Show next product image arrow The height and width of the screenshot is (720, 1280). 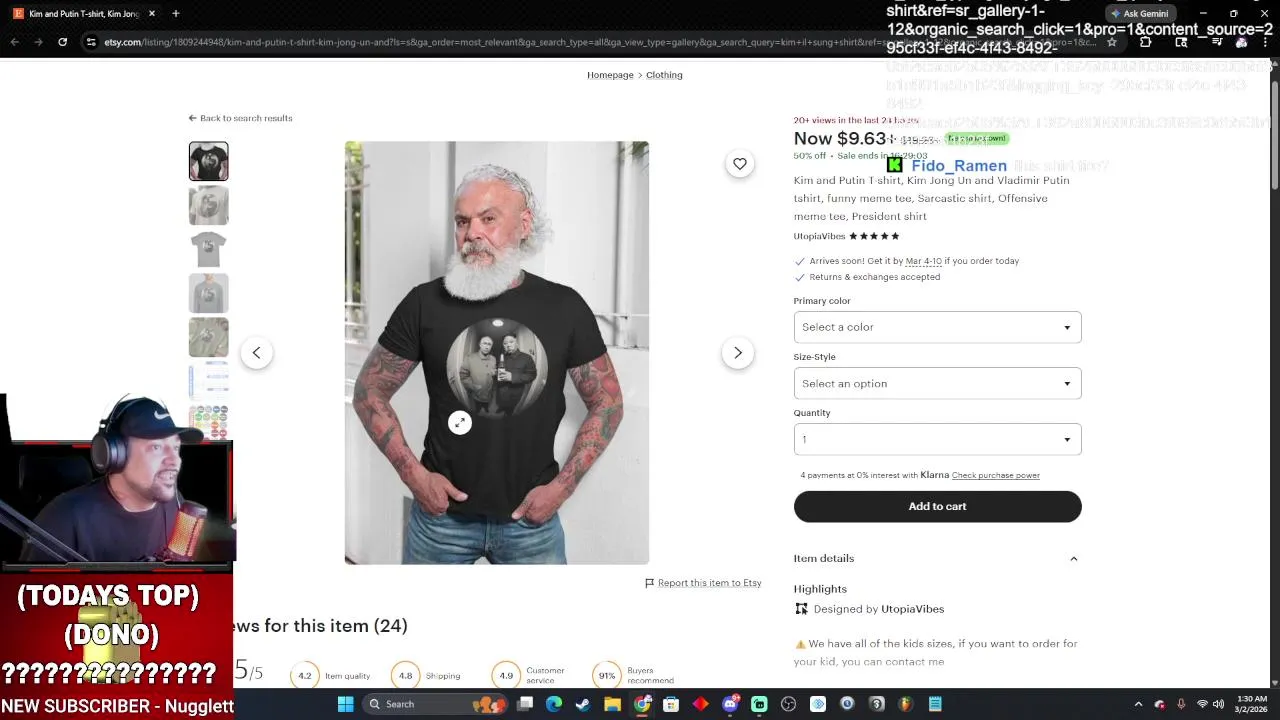click(x=738, y=353)
